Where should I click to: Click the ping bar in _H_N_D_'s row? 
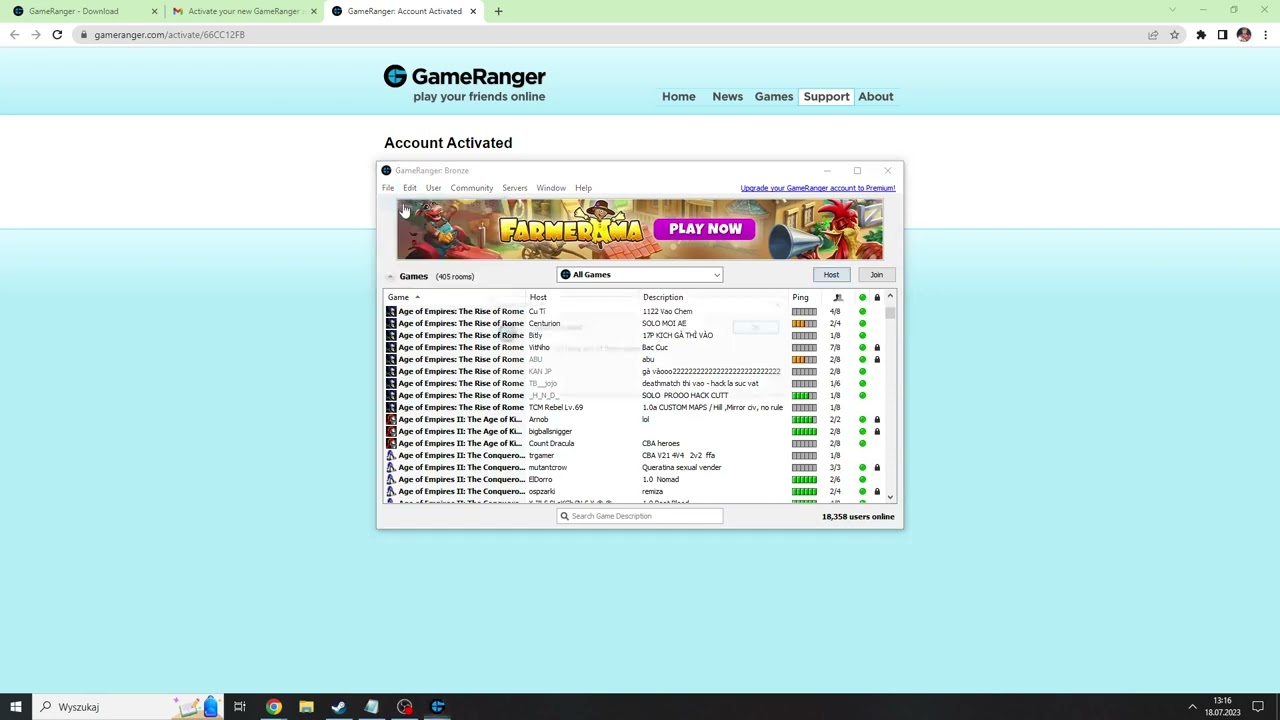[x=804, y=395]
